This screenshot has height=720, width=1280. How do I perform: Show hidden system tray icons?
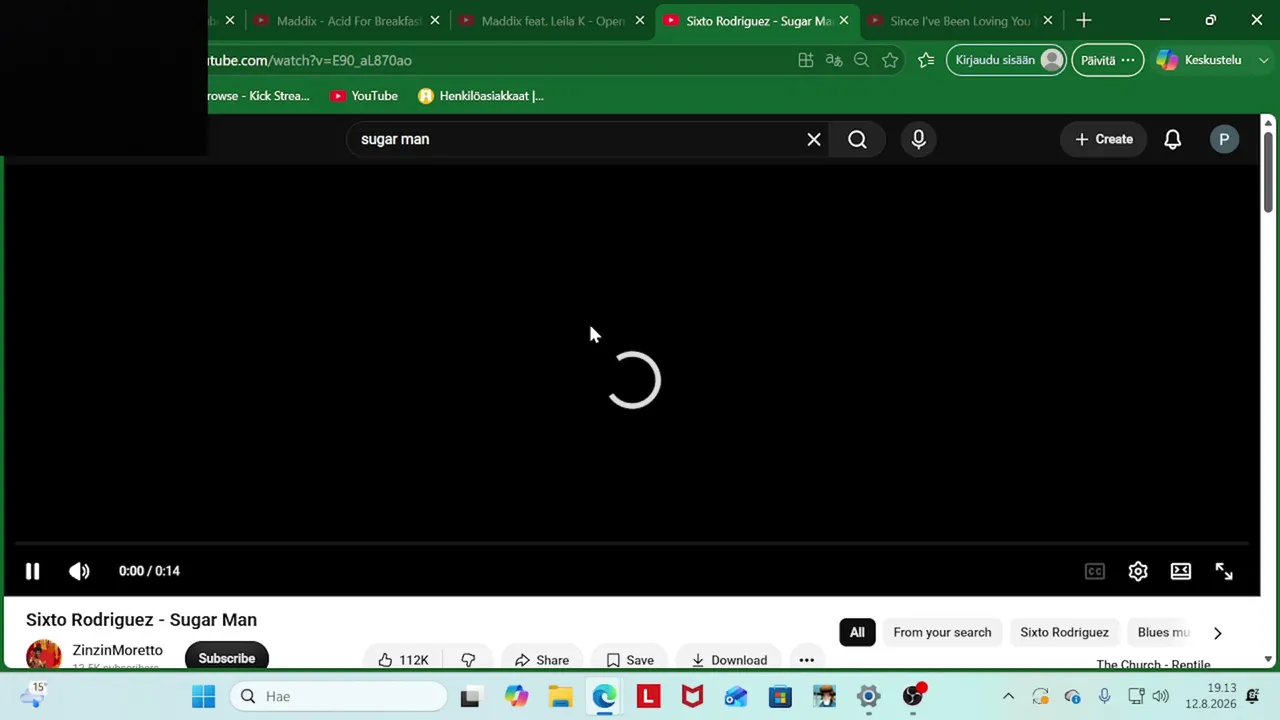1008,696
